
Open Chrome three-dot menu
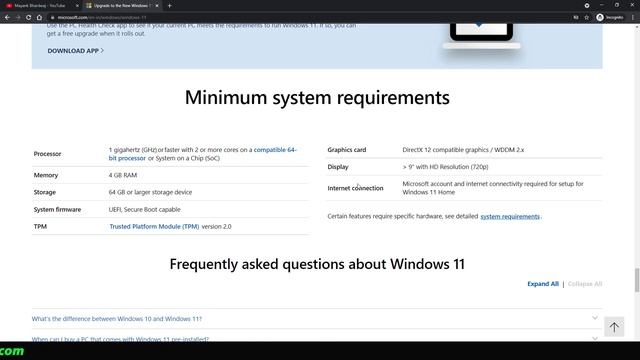(x=633, y=17)
